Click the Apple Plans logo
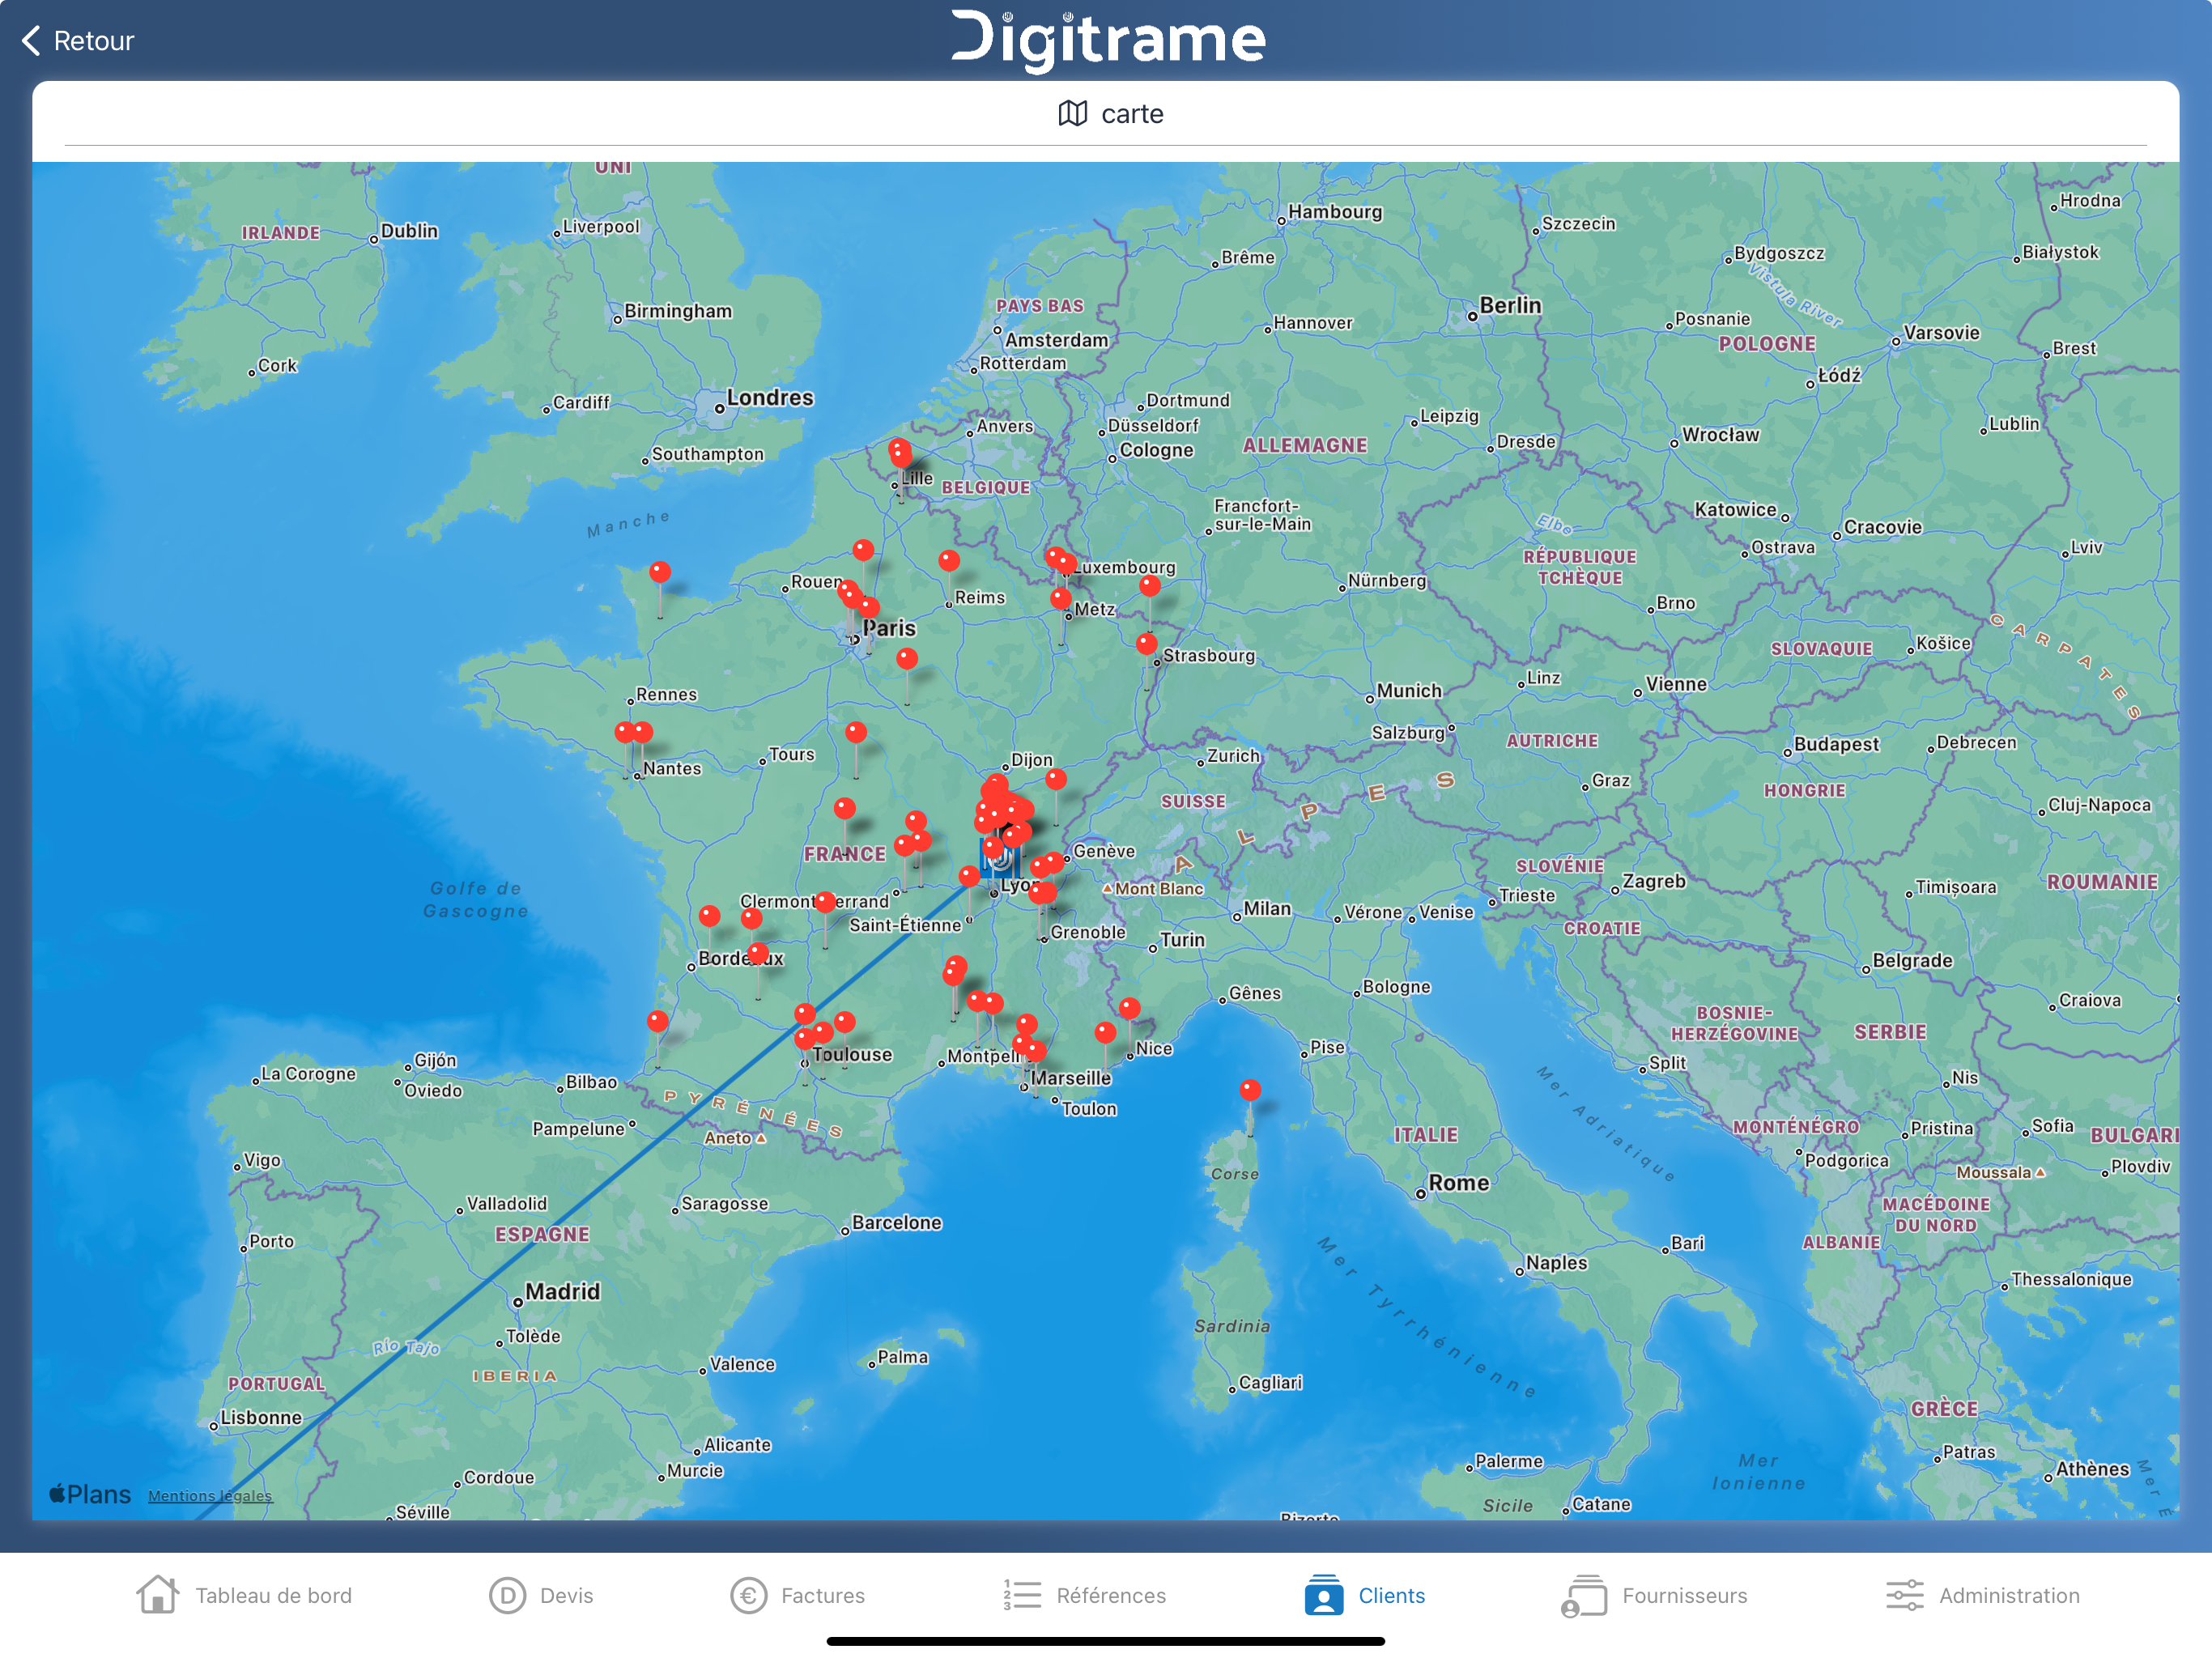This screenshot has height=1658, width=2212. coord(90,1494)
